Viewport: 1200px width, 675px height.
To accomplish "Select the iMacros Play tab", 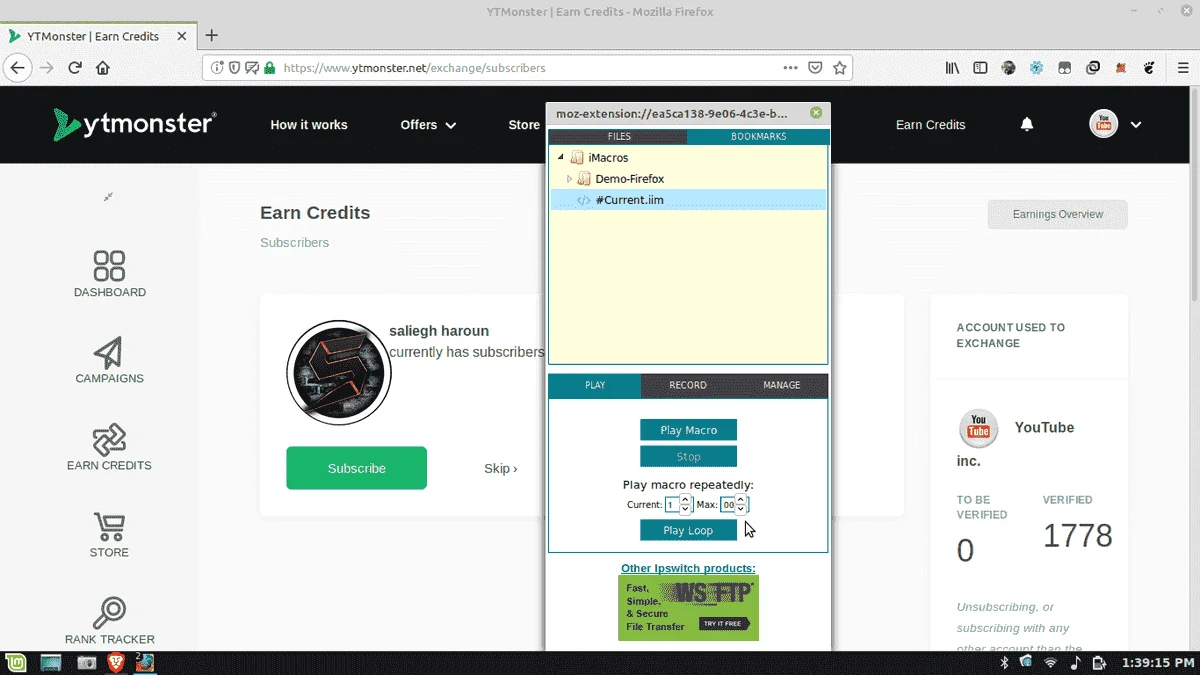I will 595,385.
